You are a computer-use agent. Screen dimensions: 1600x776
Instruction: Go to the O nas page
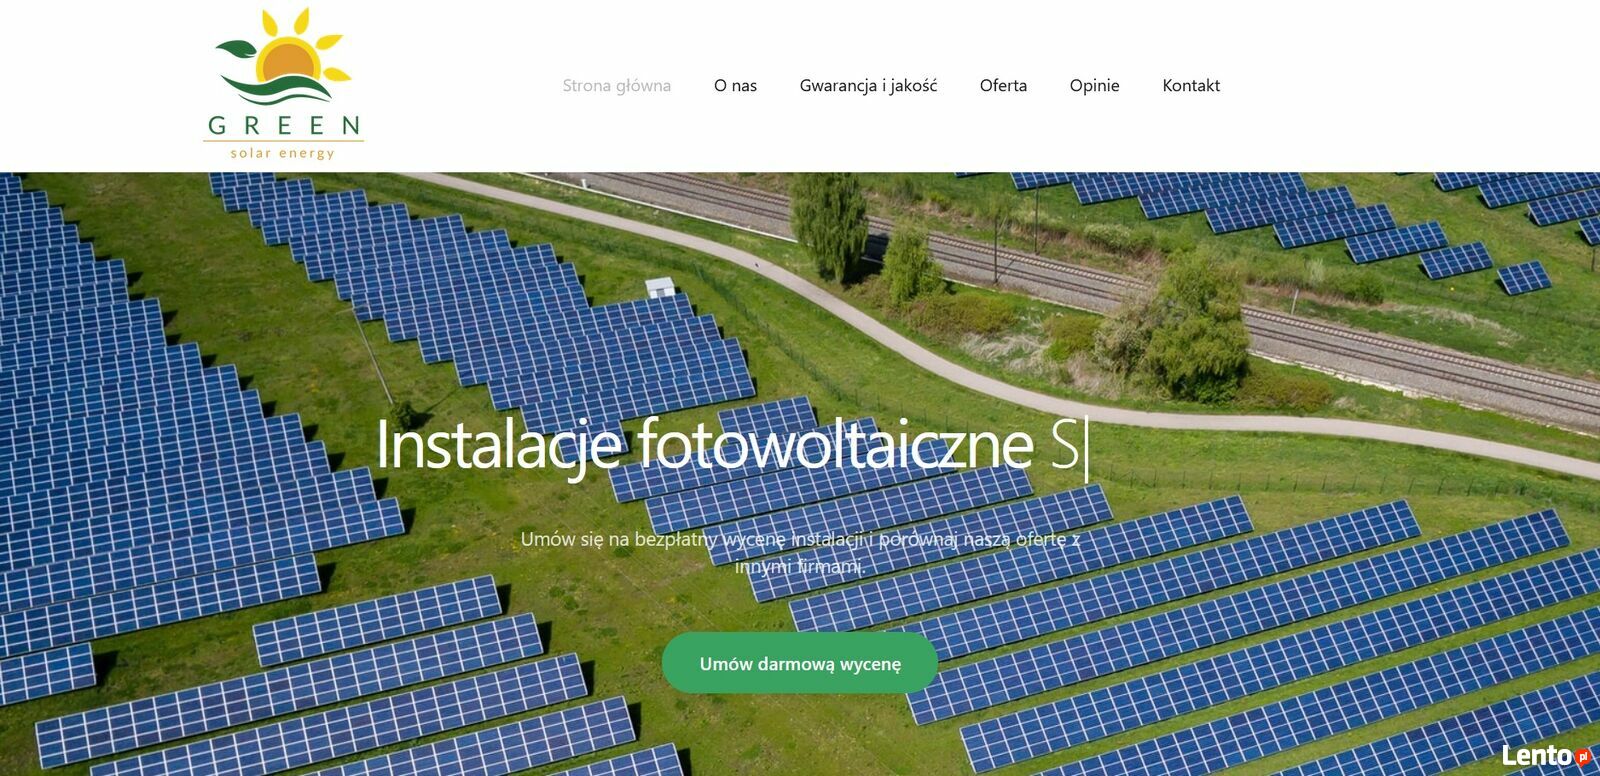[x=735, y=86]
